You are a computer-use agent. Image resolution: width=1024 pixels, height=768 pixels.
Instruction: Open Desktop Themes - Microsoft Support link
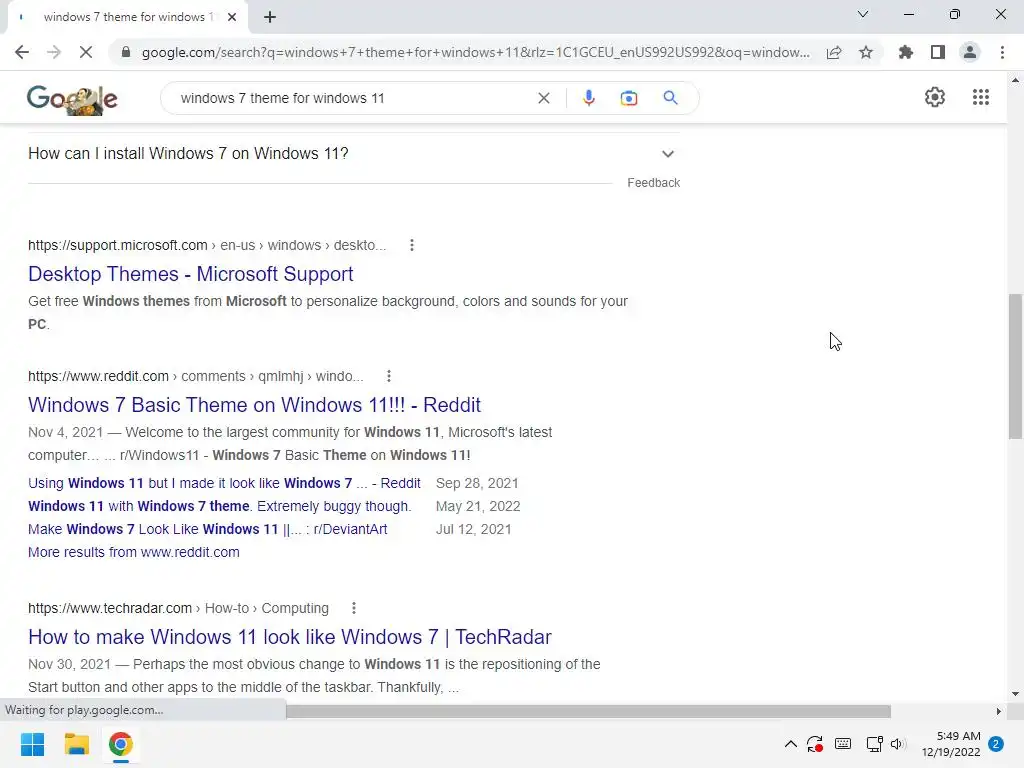(x=191, y=274)
